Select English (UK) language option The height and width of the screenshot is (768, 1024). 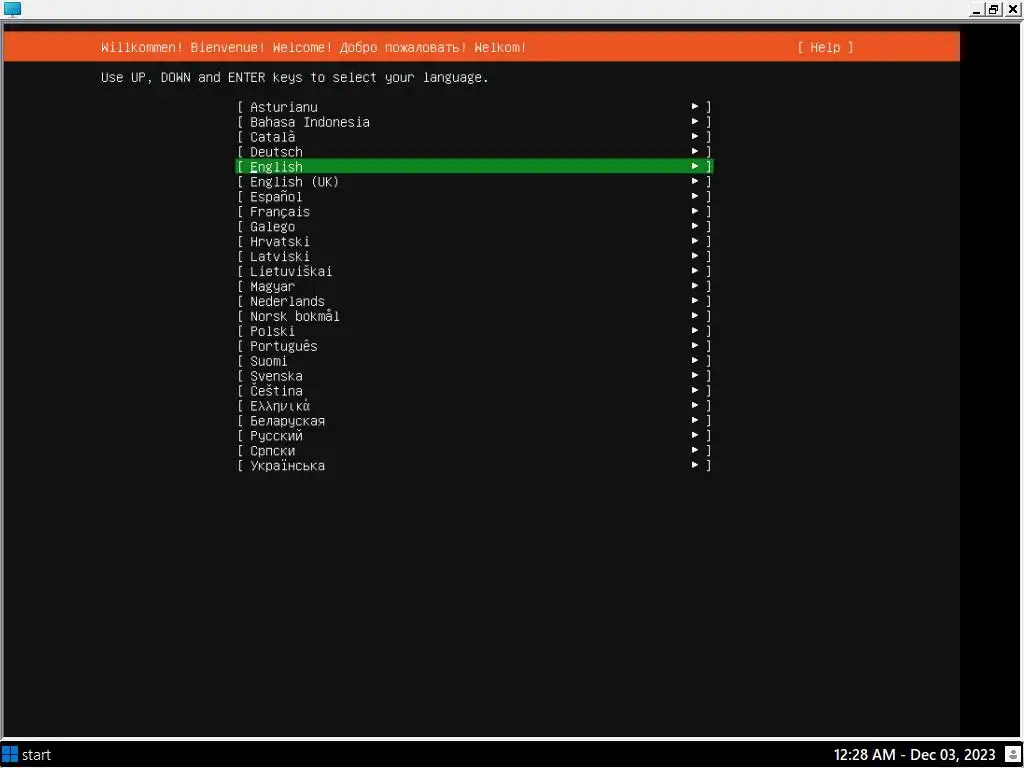coord(474,182)
